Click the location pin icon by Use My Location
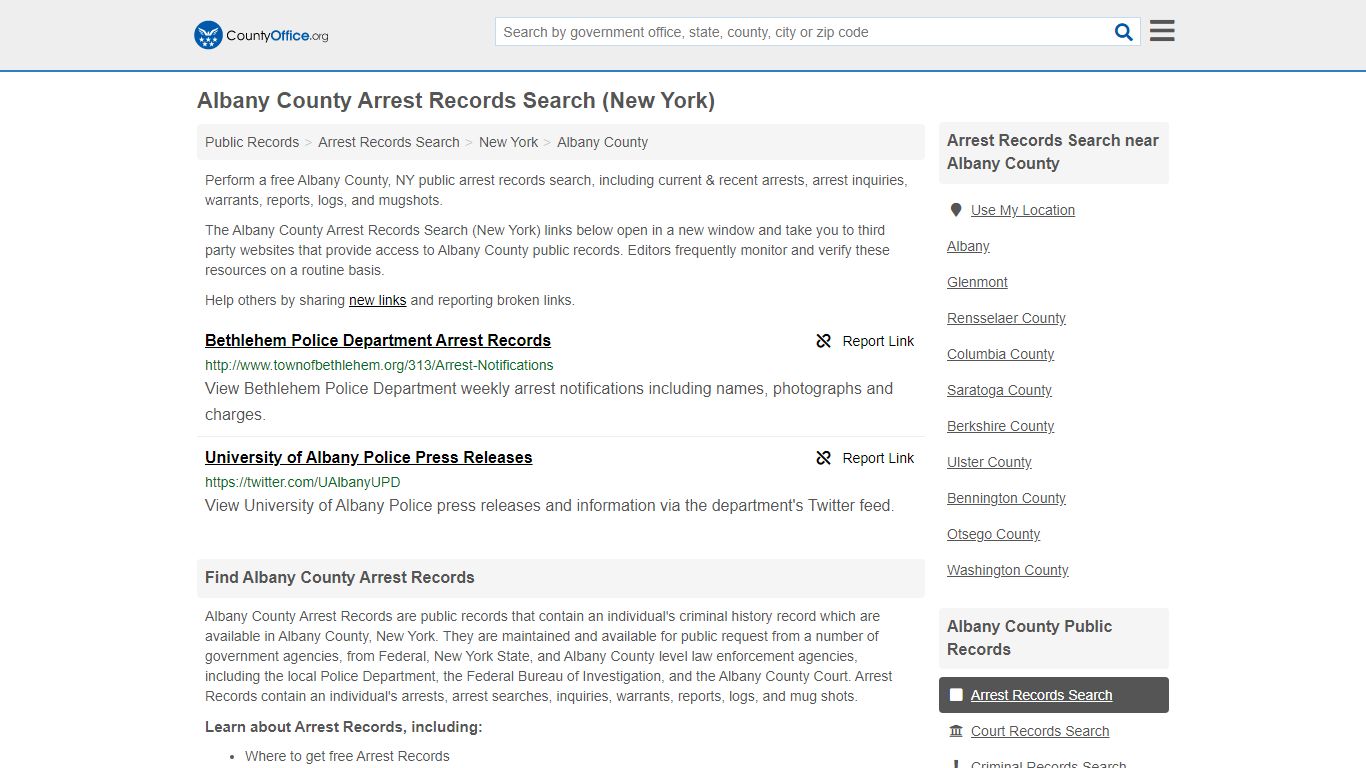This screenshot has height=768, width=1366. point(956,210)
